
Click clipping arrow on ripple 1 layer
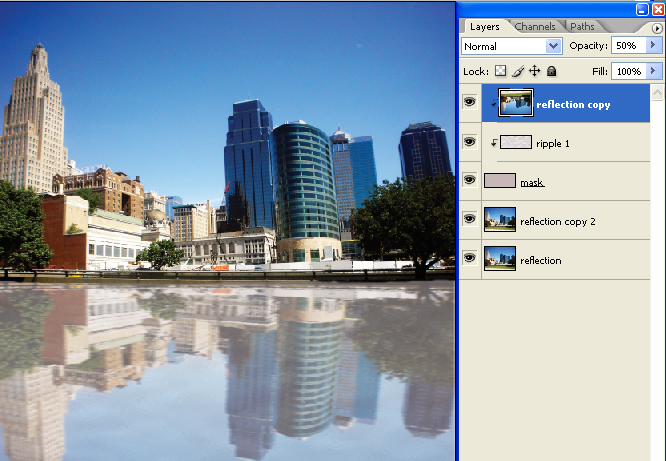coord(494,143)
